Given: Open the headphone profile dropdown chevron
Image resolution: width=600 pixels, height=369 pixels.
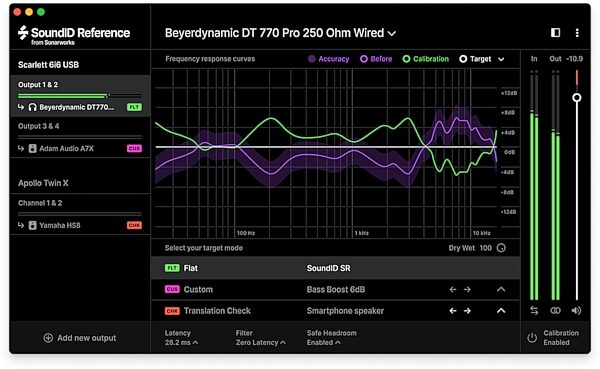Looking at the screenshot, I should [392, 34].
